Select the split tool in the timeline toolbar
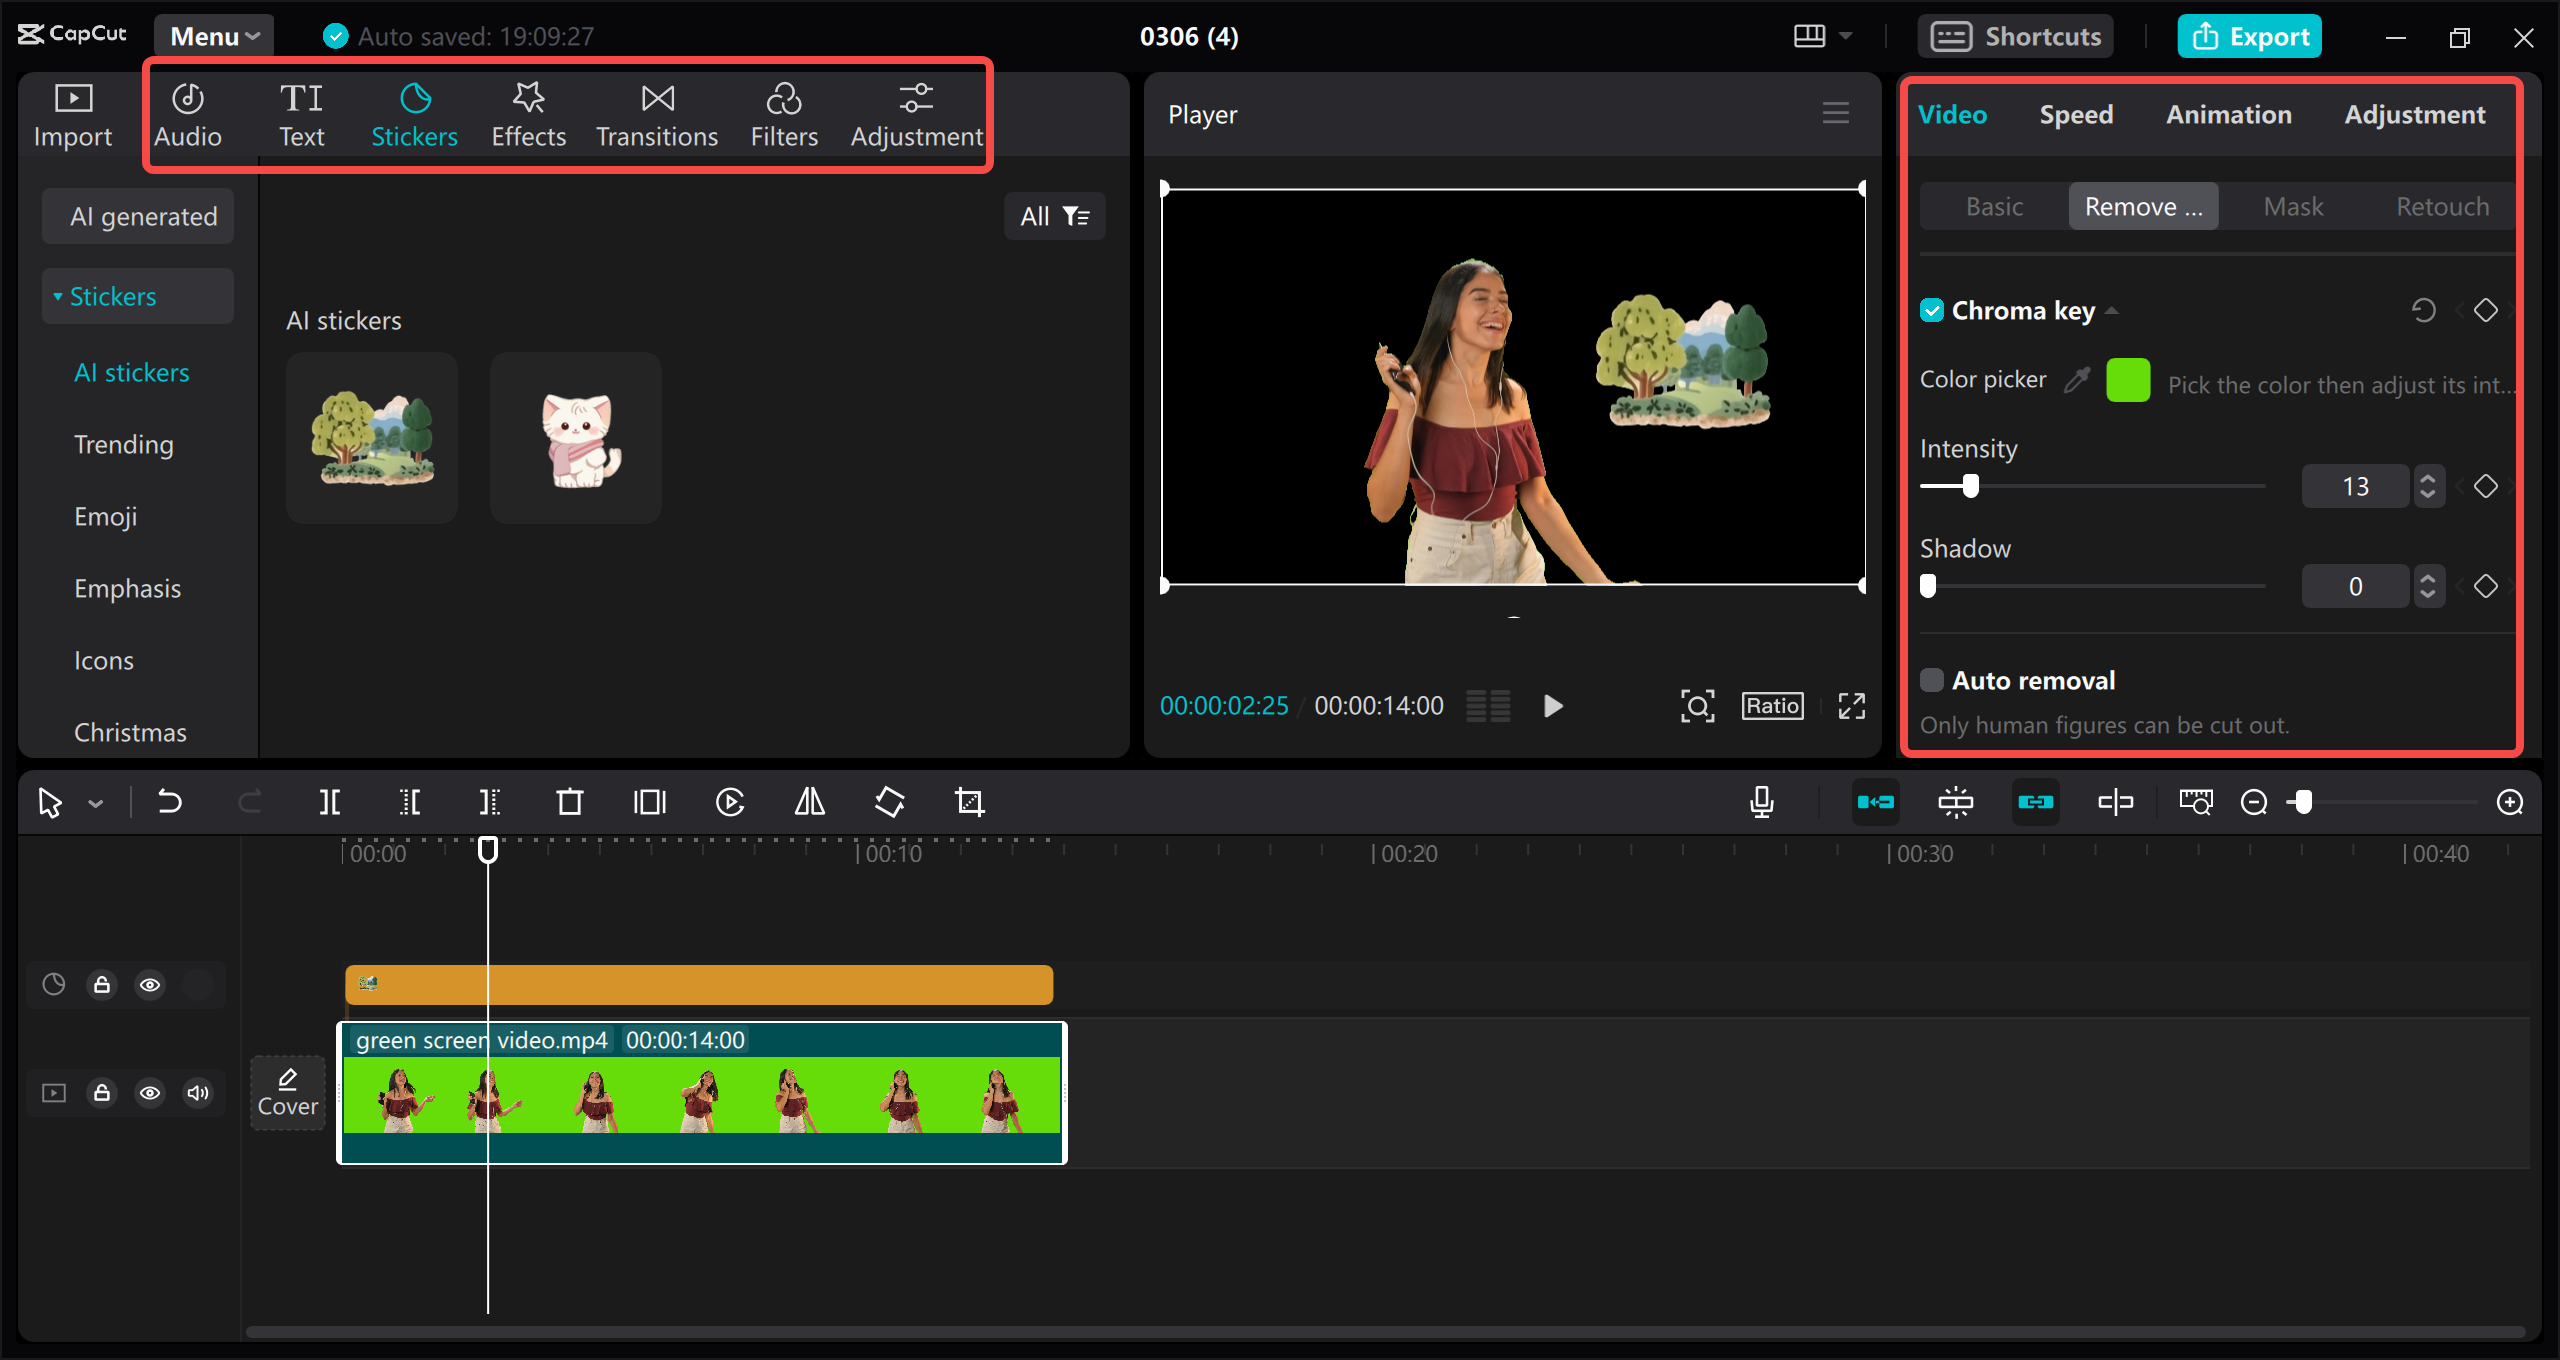Viewport: 2560px width, 1360px height. (x=330, y=801)
